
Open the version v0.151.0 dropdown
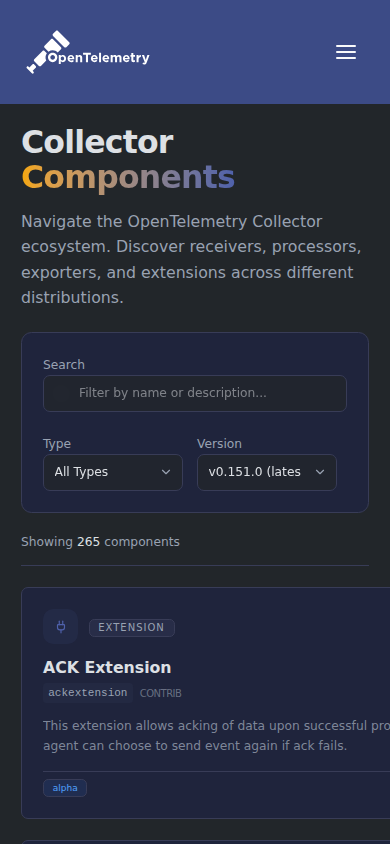point(267,473)
